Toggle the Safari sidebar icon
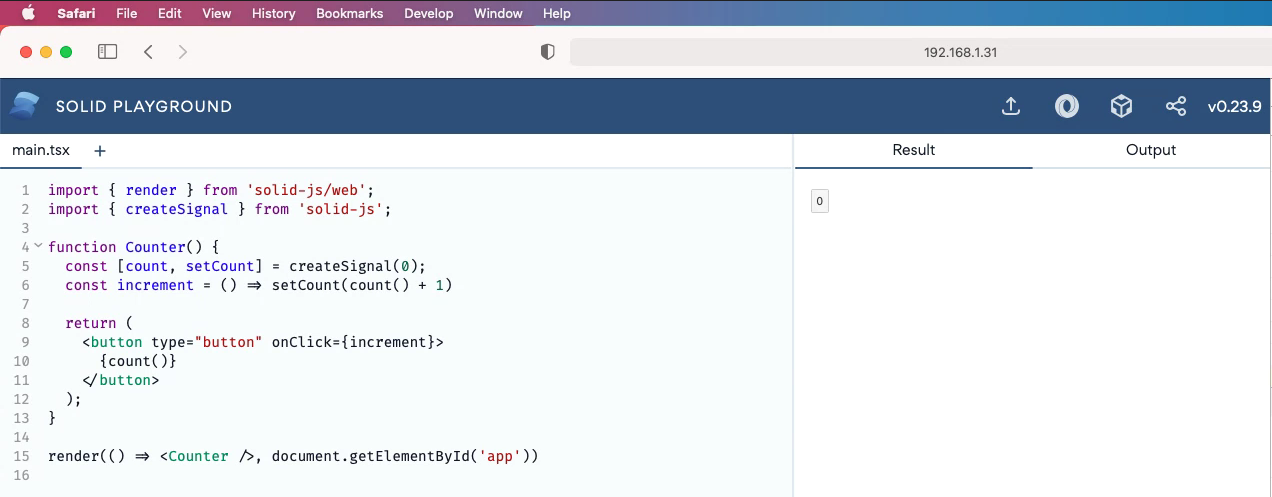Viewport: 1272px width, 497px height. click(x=108, y=52)
